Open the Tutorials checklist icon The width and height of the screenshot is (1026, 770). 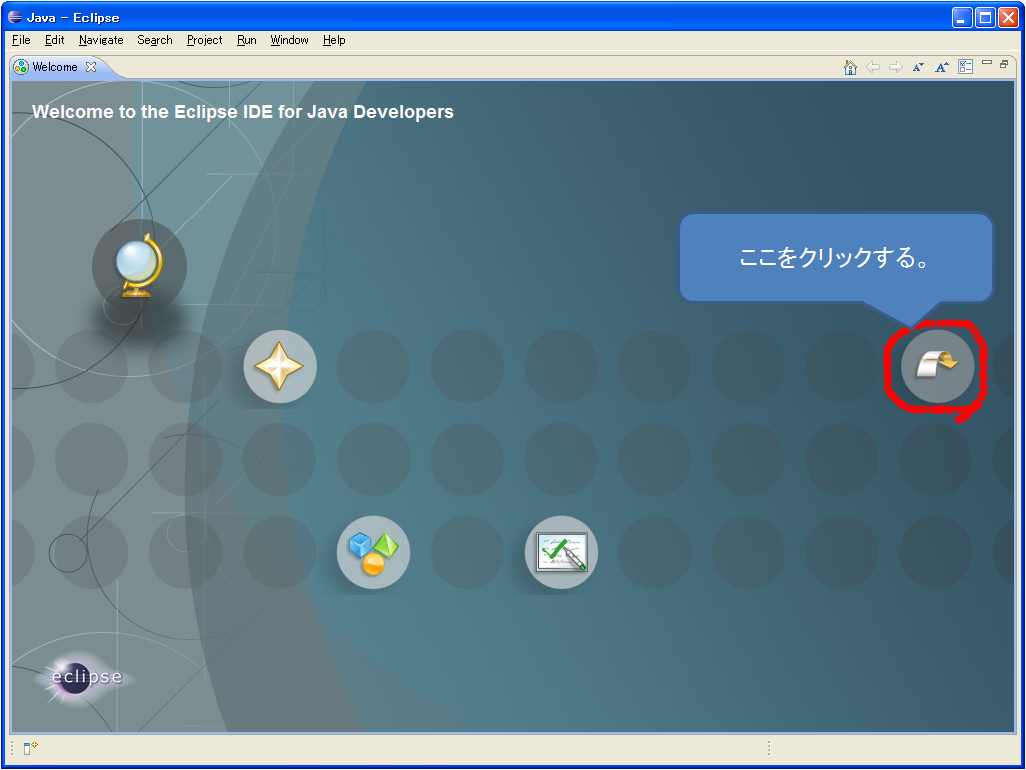click(x=561, y=552)
